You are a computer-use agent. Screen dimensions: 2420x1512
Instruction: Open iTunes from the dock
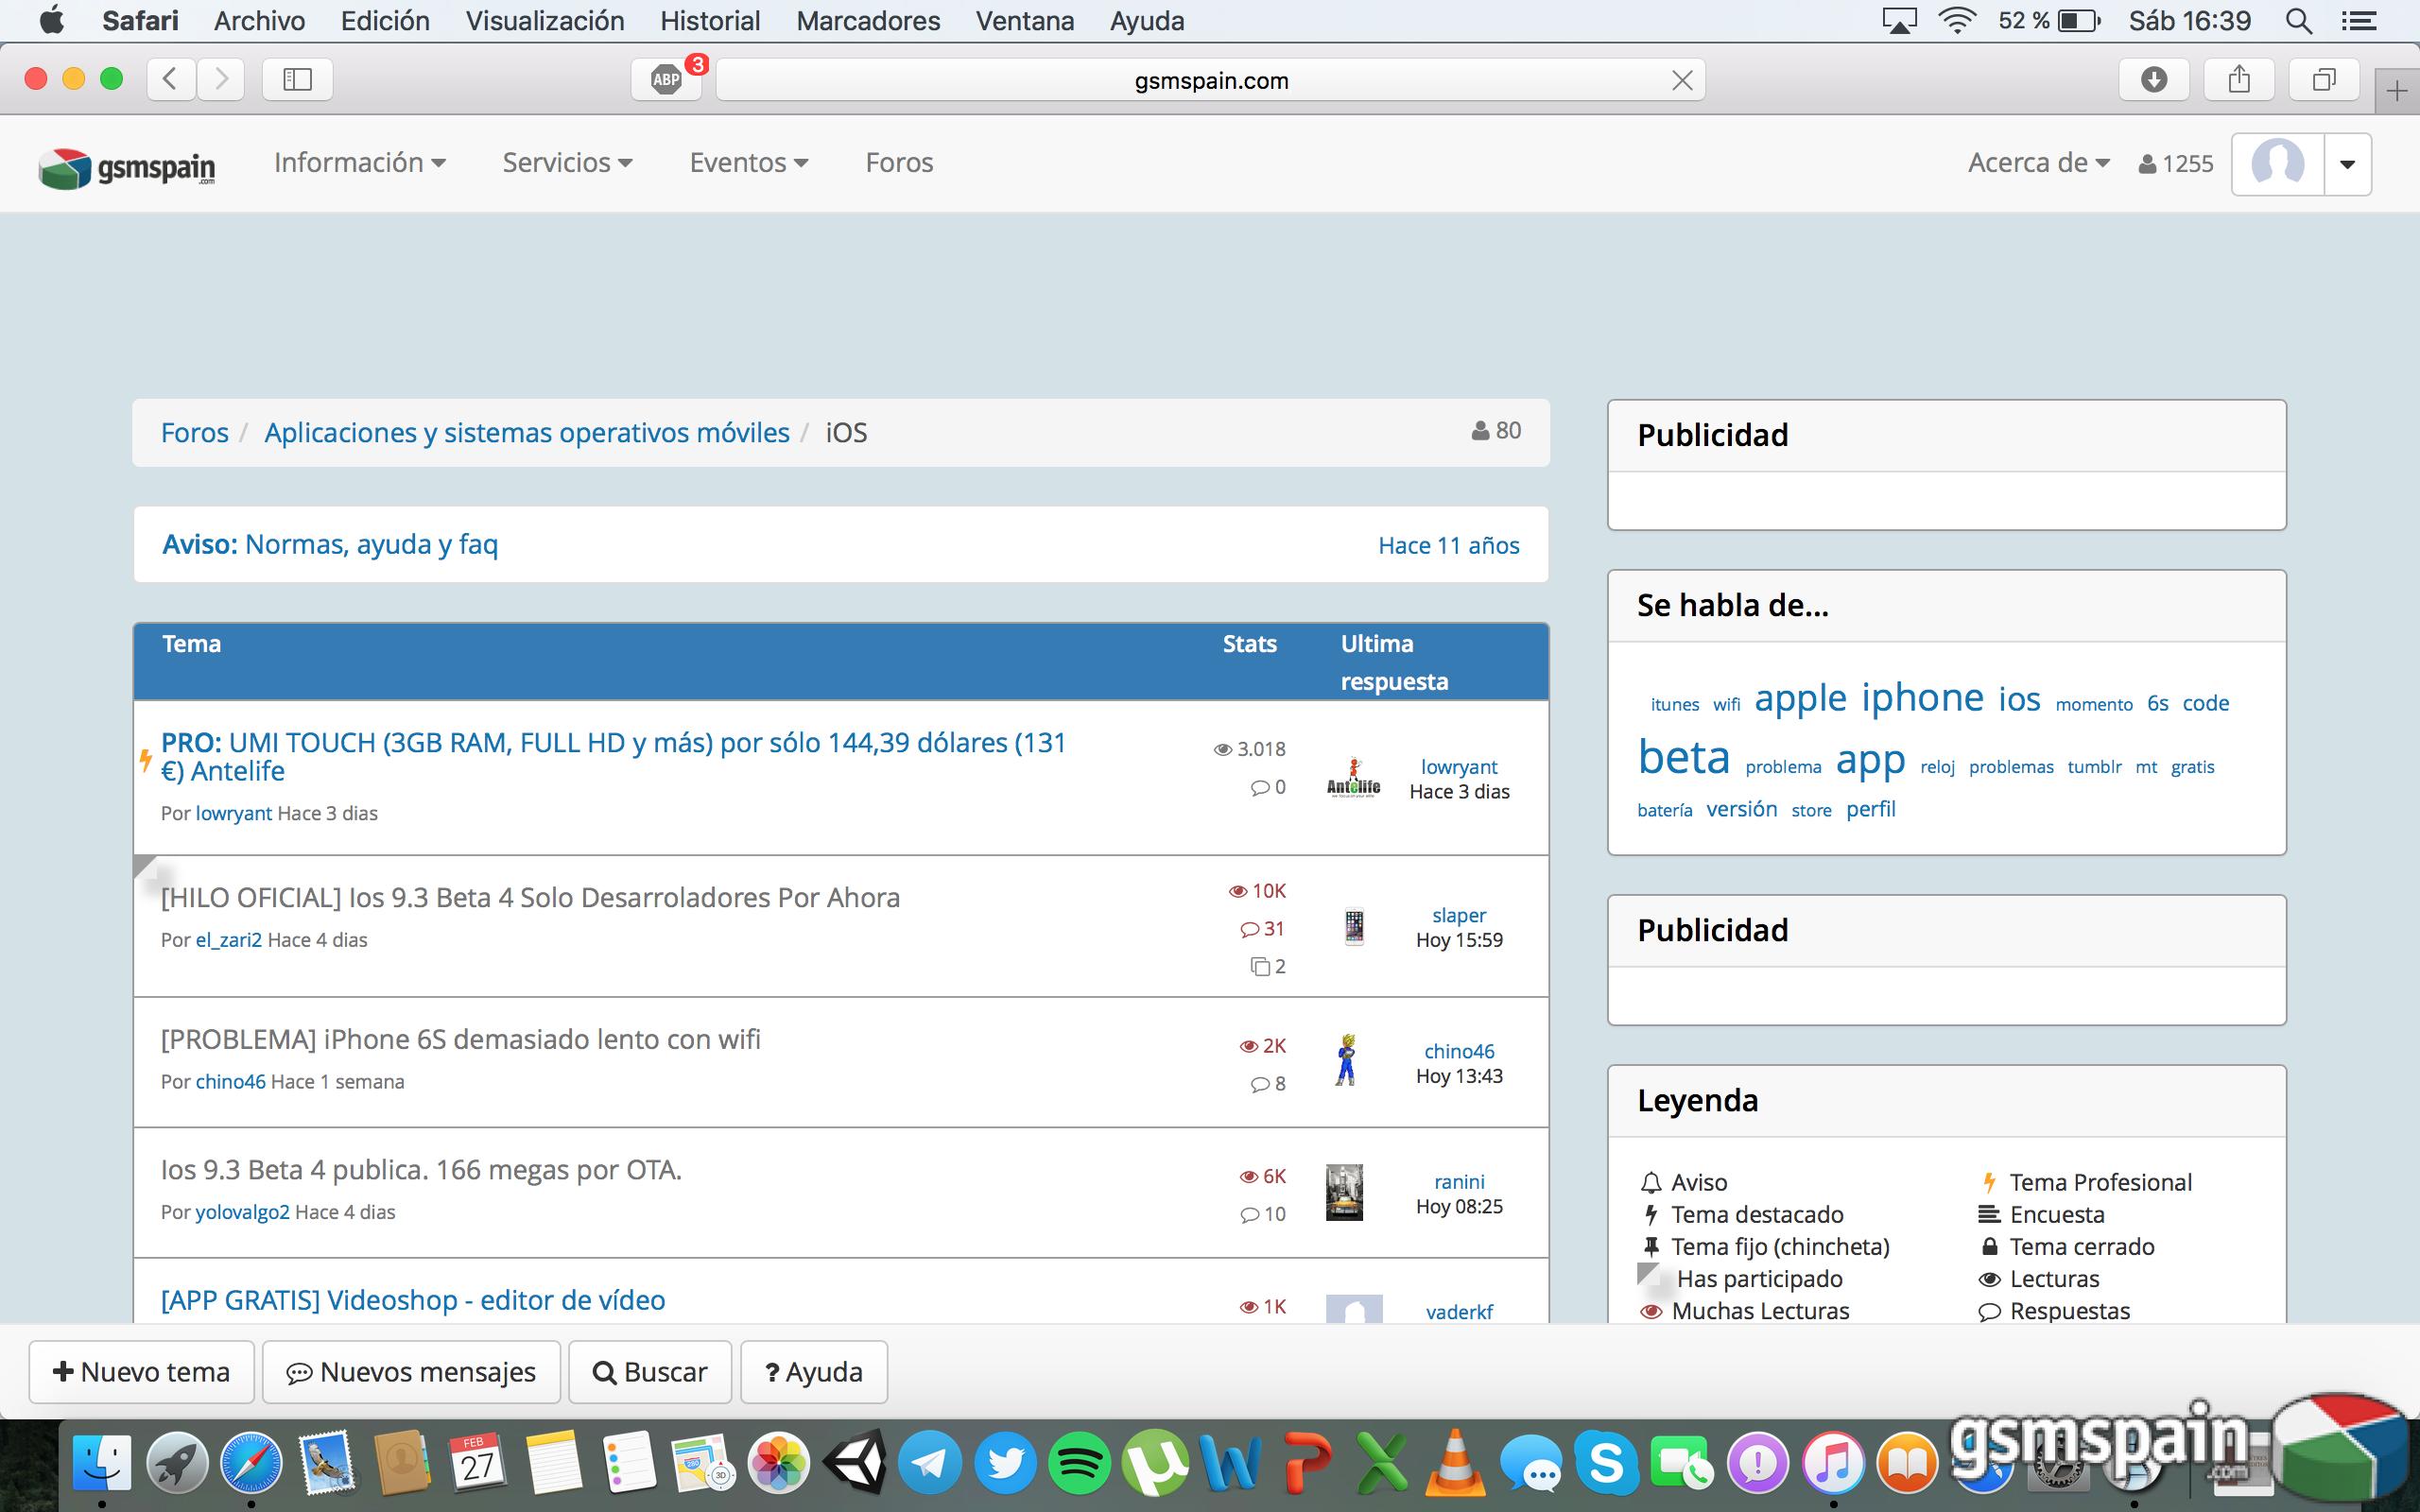tap(1832, 1464)
